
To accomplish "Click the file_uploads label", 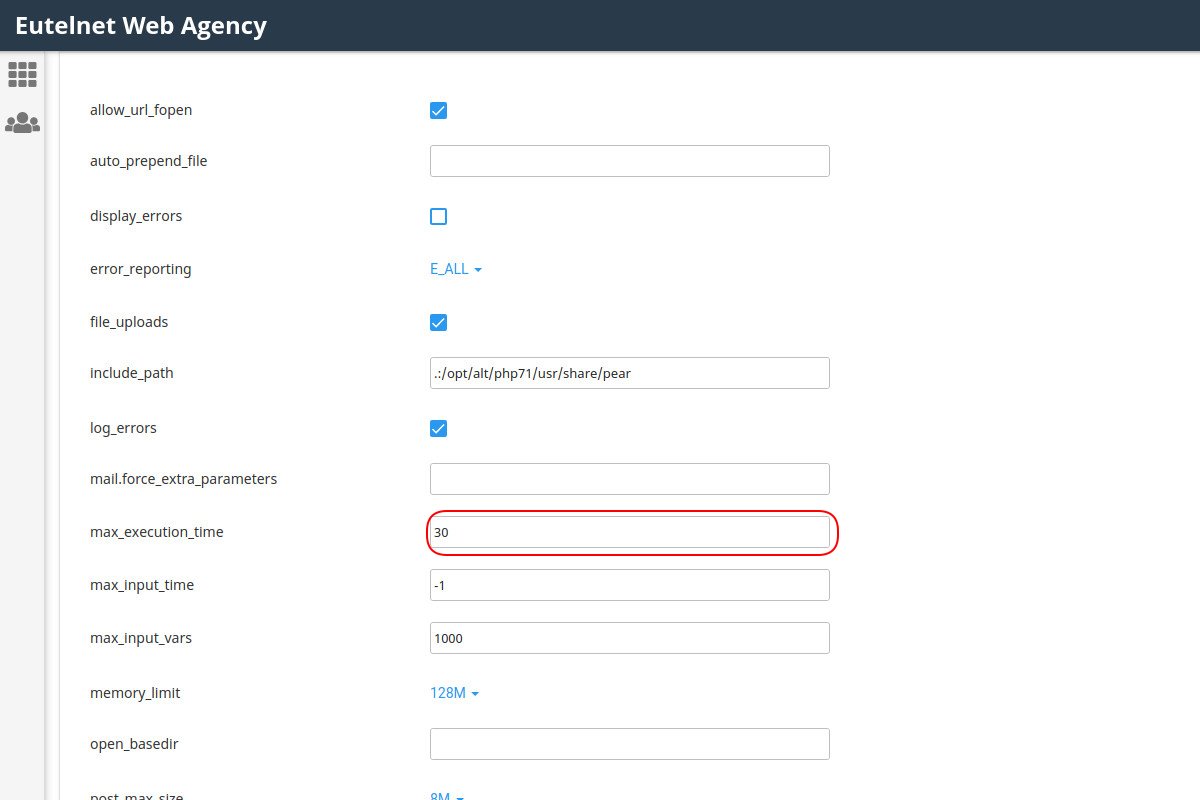I will point(129,322).
